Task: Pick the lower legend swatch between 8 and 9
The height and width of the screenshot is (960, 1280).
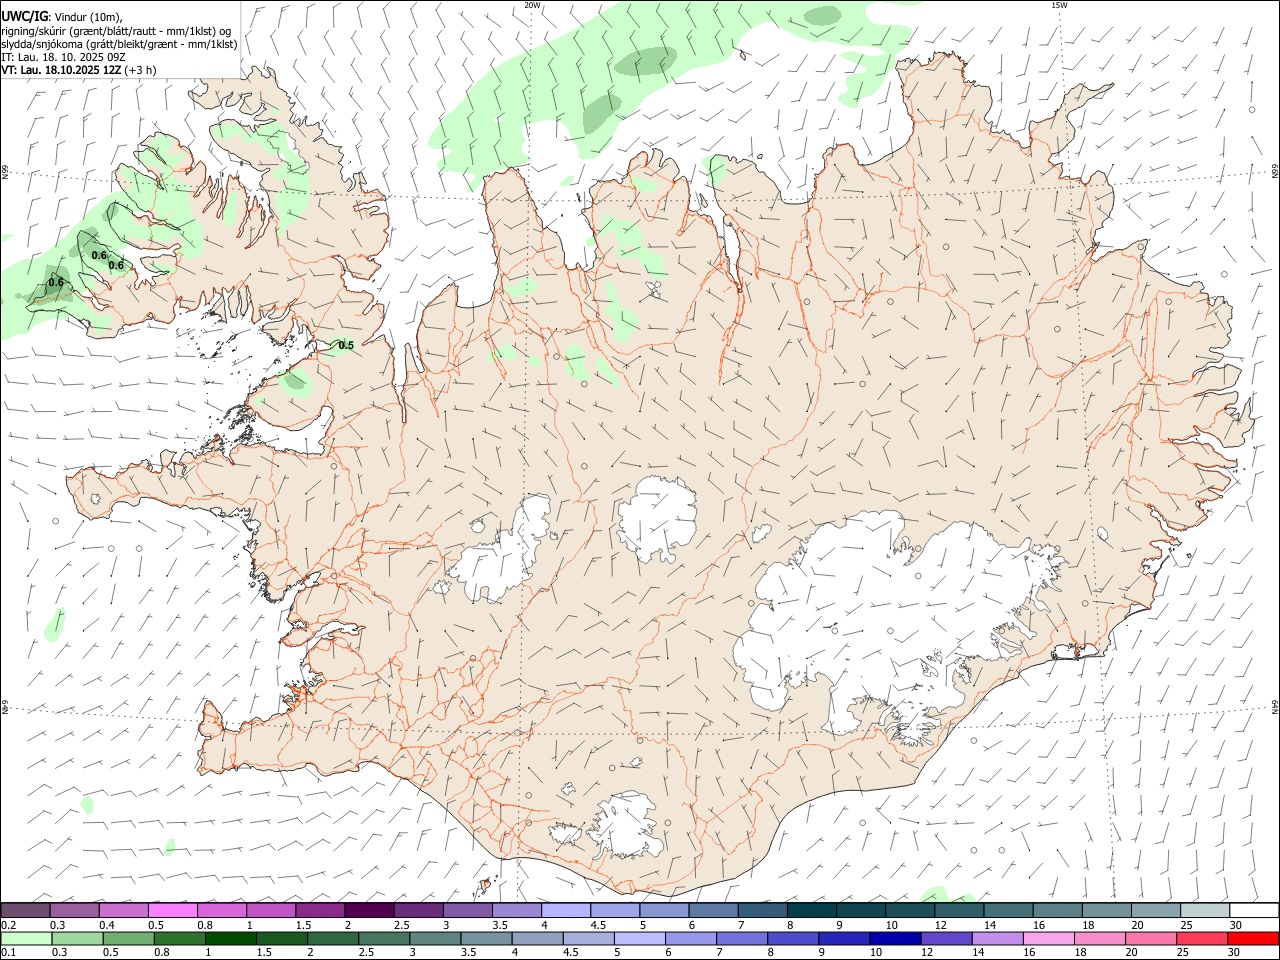Action: click(792, 938)
